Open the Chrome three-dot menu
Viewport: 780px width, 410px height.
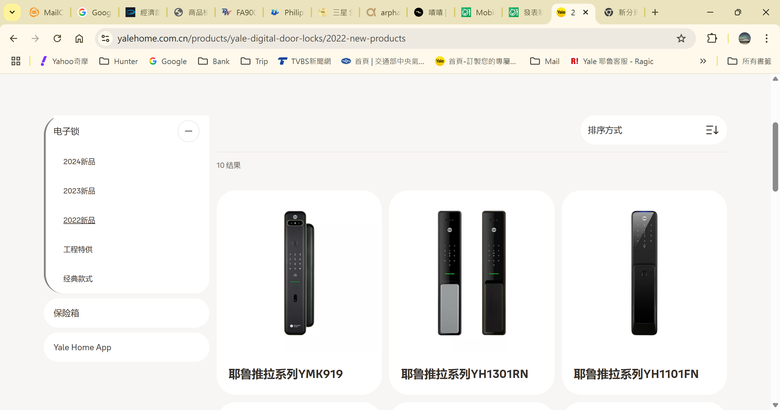[767, 38]
